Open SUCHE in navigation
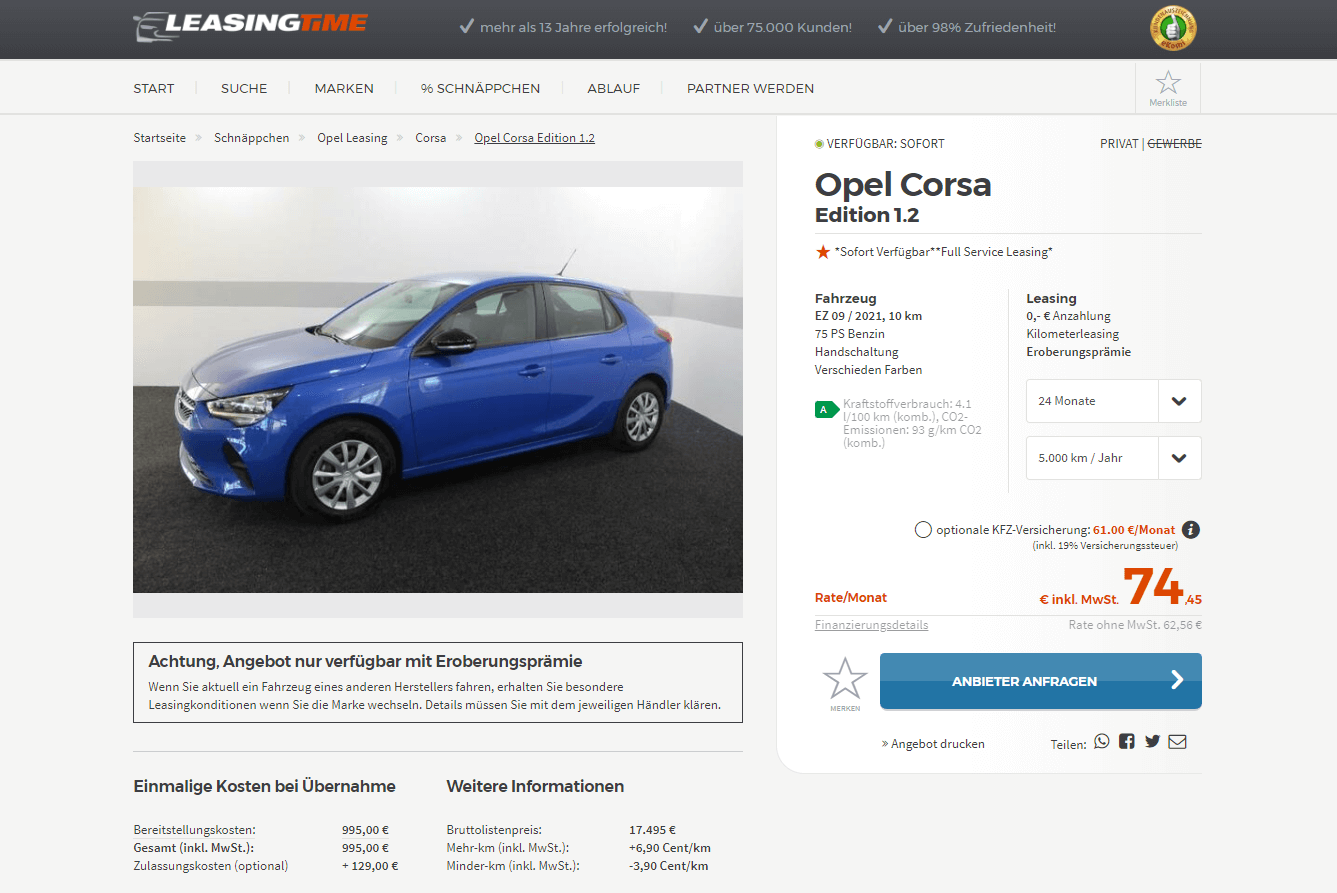 244,88
